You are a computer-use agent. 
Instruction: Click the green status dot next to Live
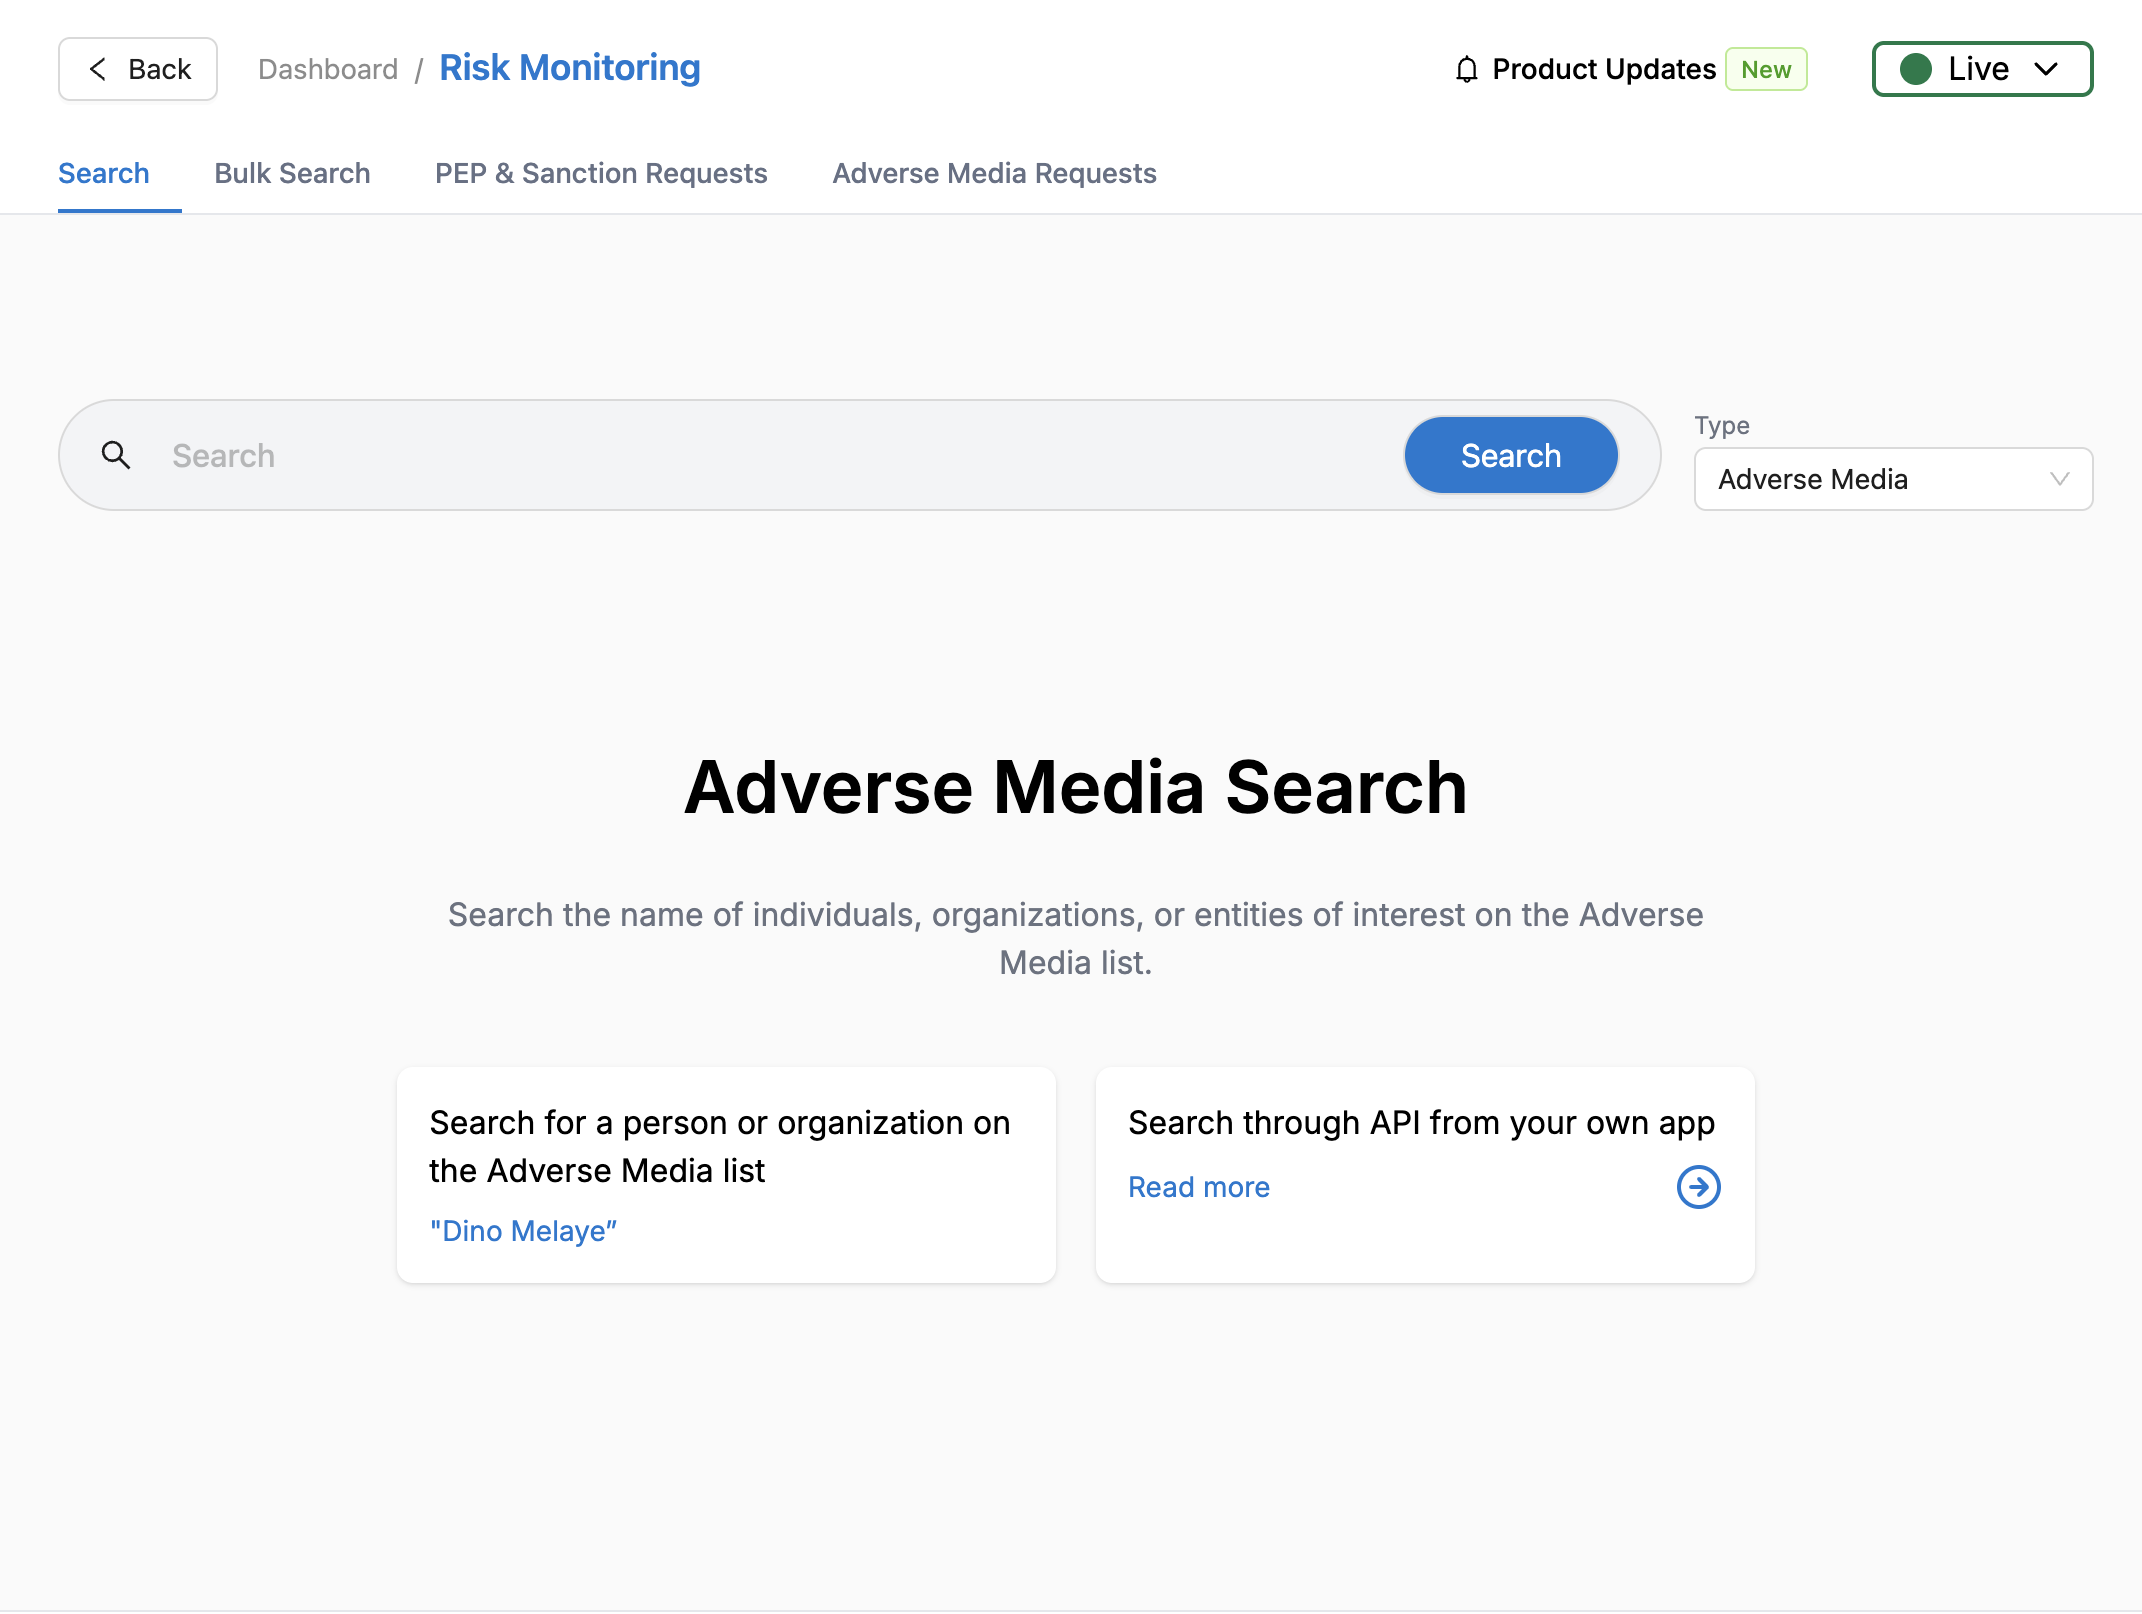tap(1917, 69)
